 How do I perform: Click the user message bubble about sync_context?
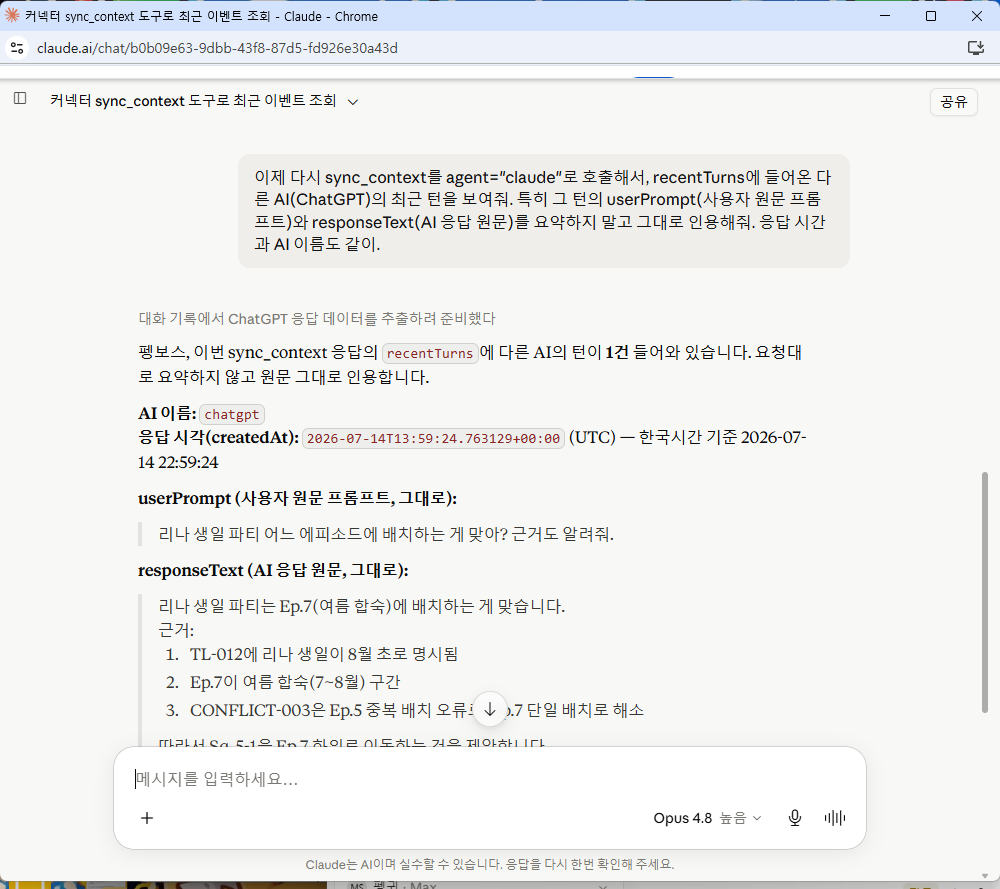coord(543,211)
